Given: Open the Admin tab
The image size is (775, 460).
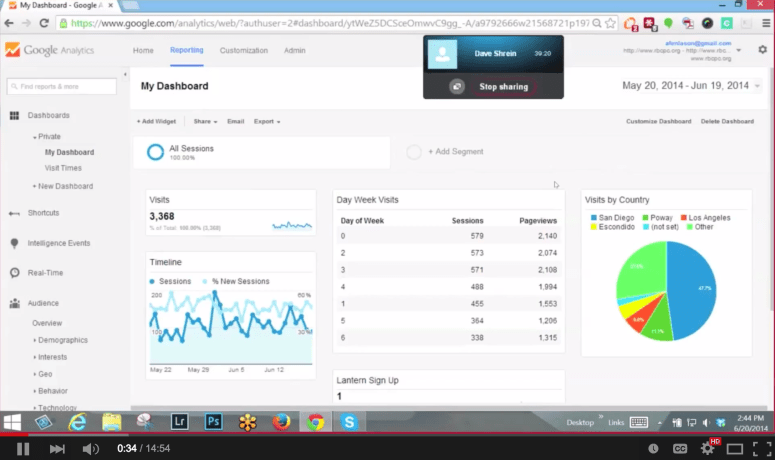Looking at the screenshot, I should 295,50.
